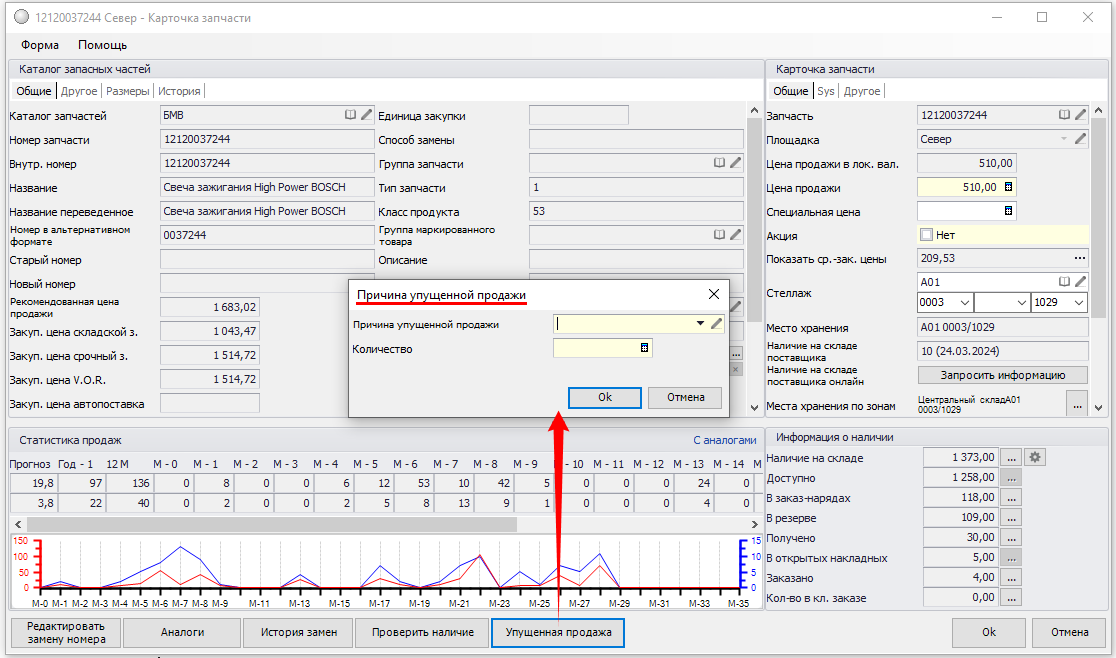This screenshot has width=1116, height=658.
Task: Open the Форма menu
Action: coord(40,45)
